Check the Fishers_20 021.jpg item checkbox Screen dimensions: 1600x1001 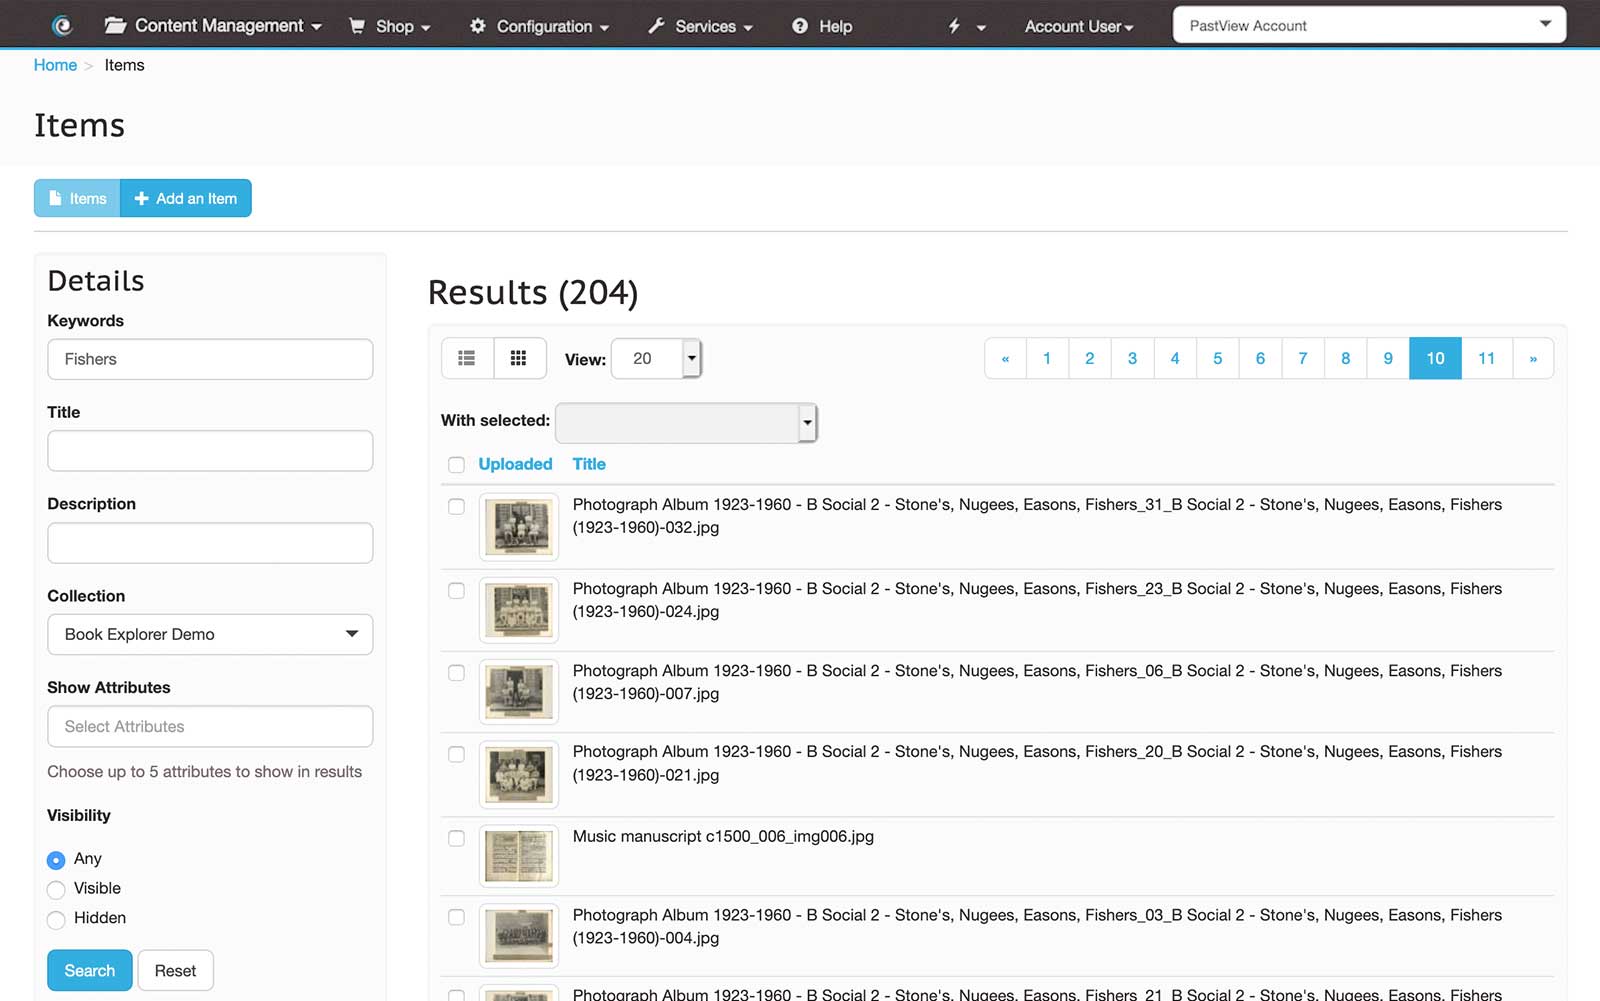[x=456, y=754]
